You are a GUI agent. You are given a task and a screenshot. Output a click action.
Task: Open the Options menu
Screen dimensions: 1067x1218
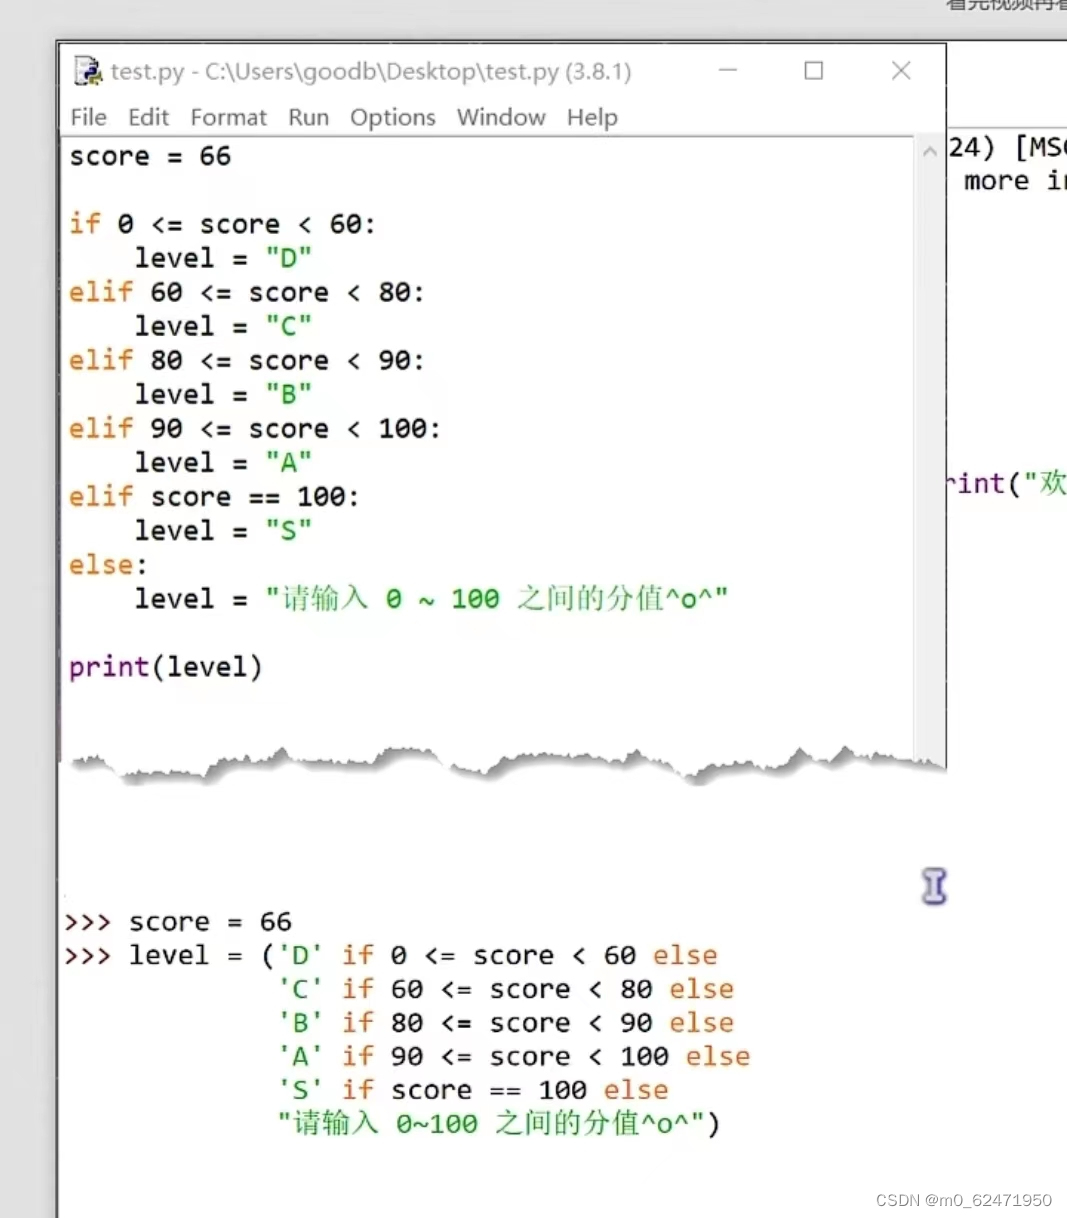(392, 117)
